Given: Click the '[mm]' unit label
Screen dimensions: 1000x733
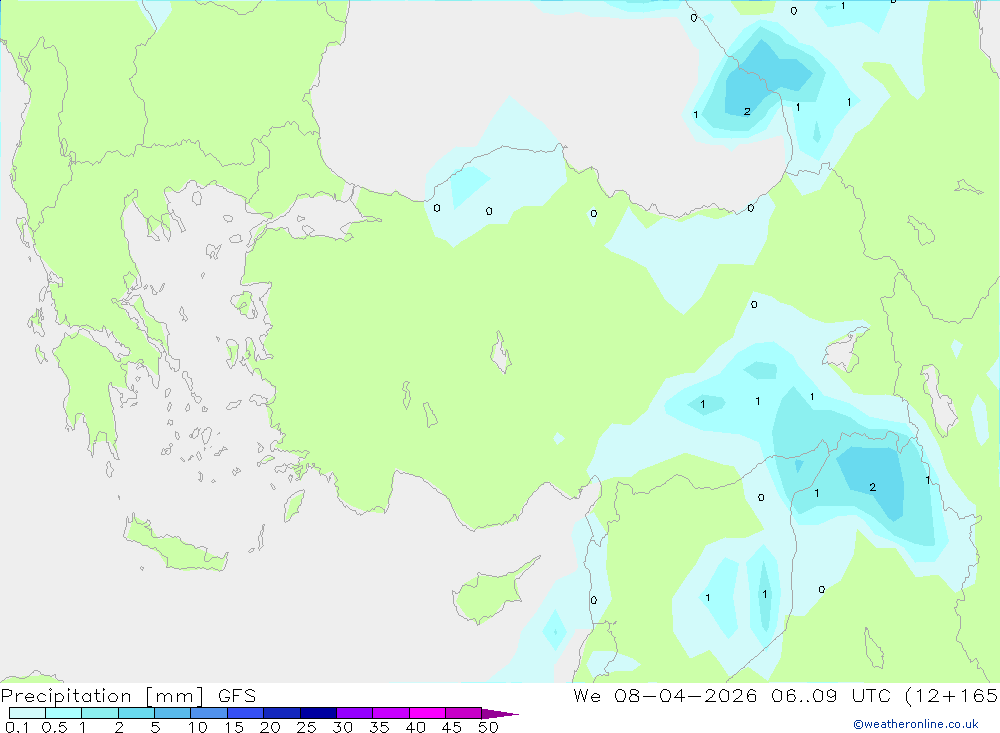Looking at the screenshot, I should [x=175, y=696].
